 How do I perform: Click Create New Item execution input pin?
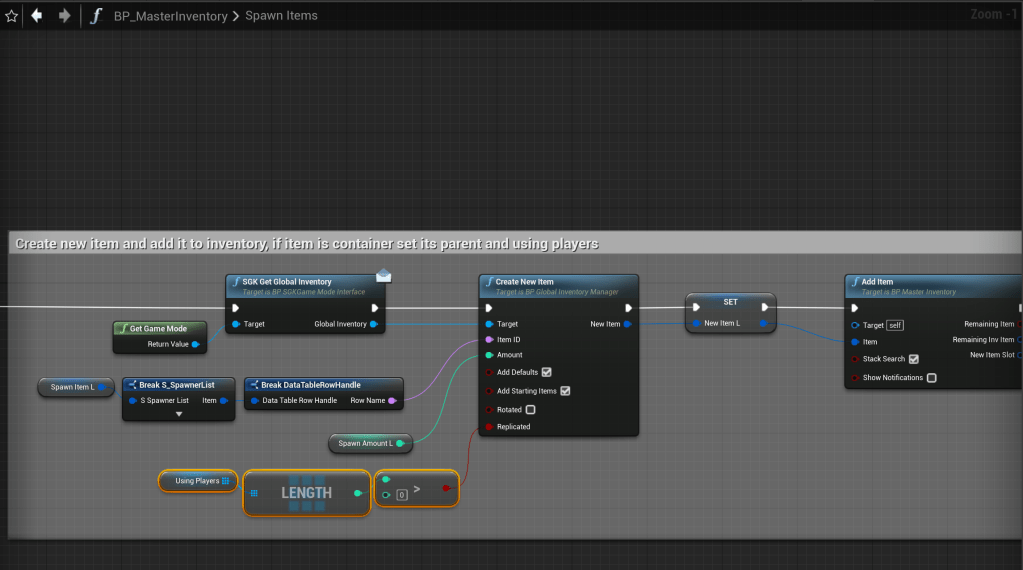pos(489,308)
